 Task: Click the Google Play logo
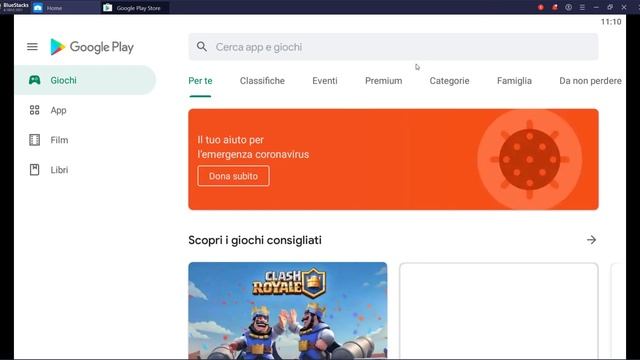(x=92, y=47)
